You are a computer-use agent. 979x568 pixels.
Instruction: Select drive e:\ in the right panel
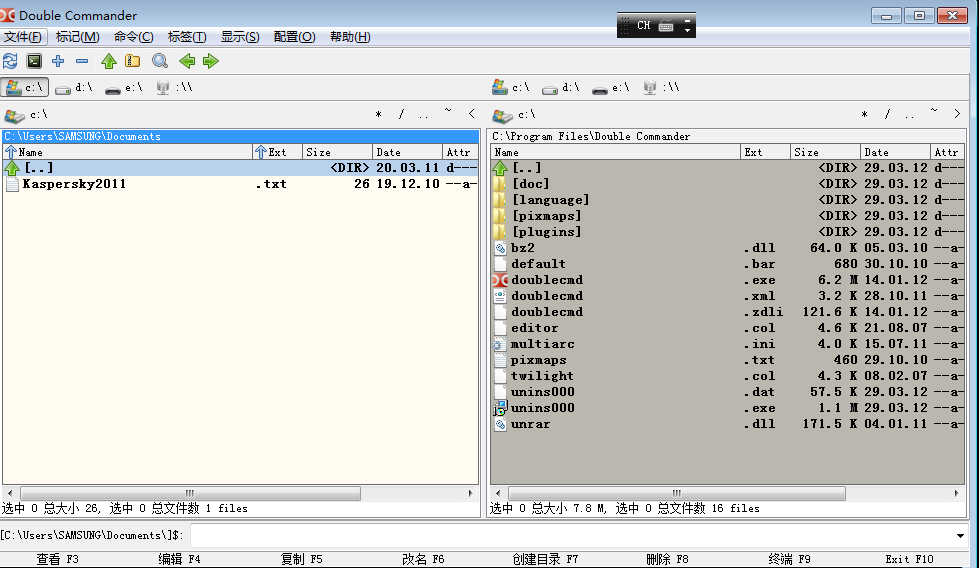tap(610, 87)
